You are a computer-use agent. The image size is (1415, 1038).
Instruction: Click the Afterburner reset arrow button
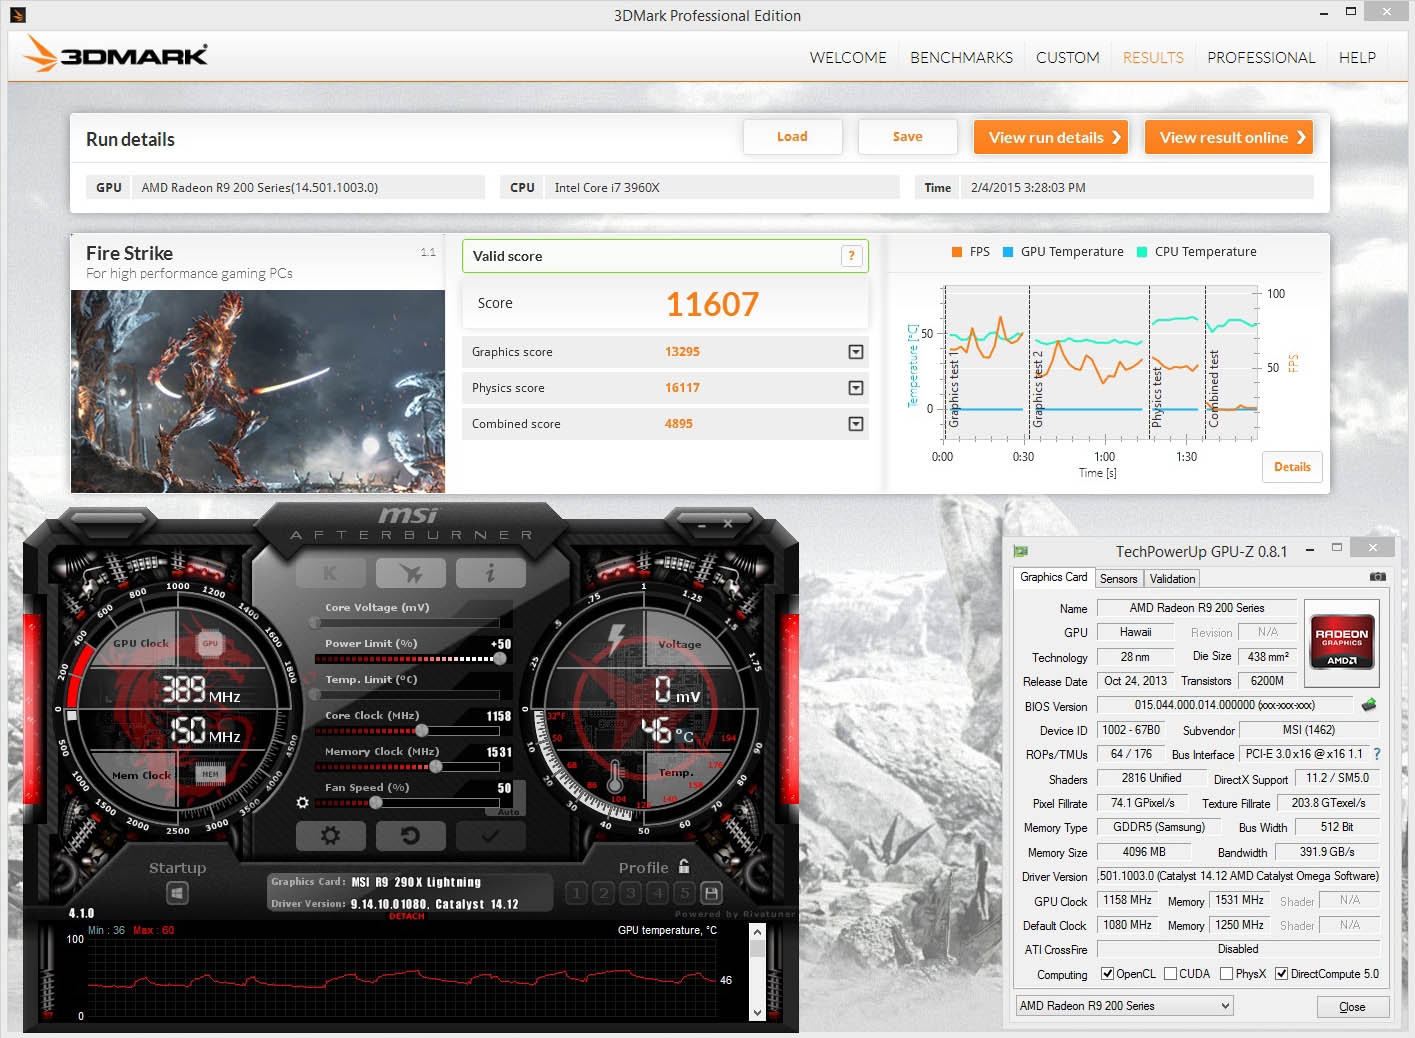410,835
